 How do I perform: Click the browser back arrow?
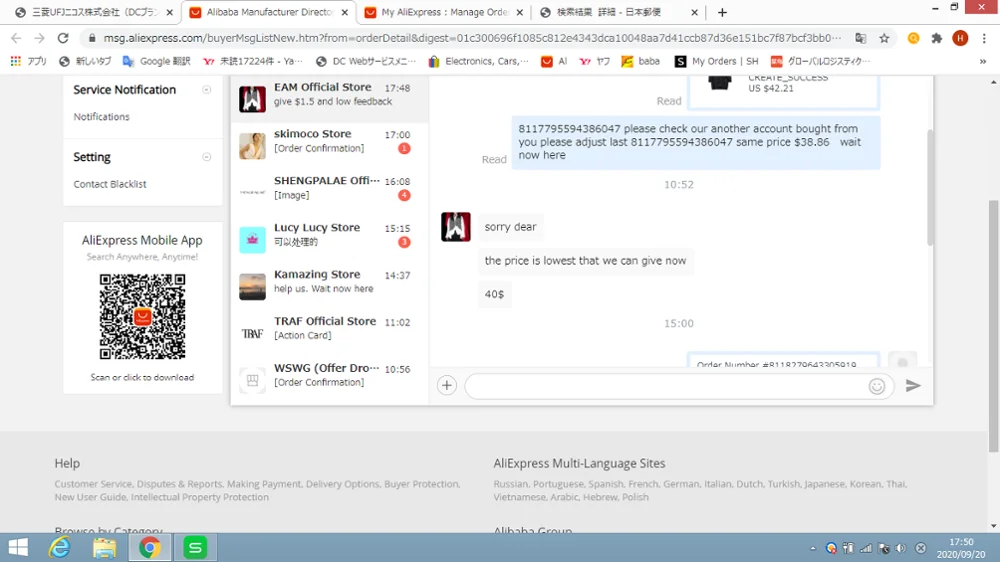[17, 38]
